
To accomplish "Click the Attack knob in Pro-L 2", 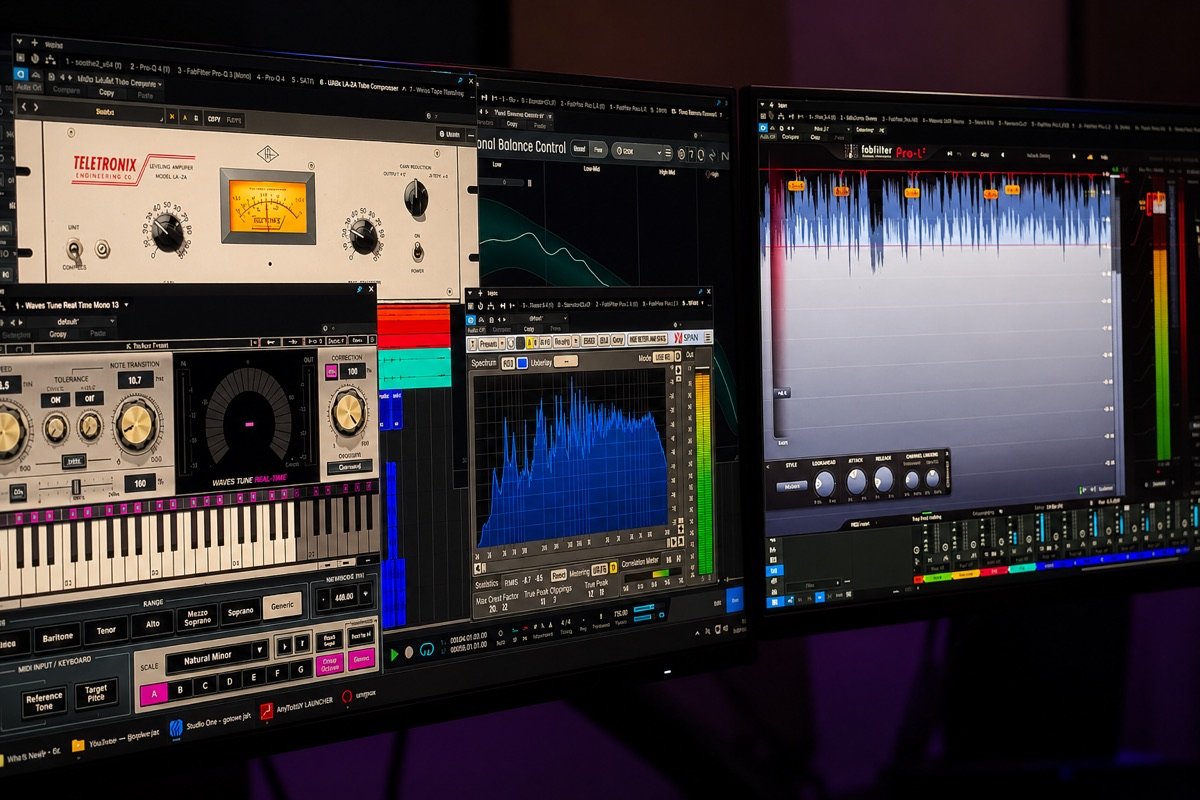I will 856,482.
